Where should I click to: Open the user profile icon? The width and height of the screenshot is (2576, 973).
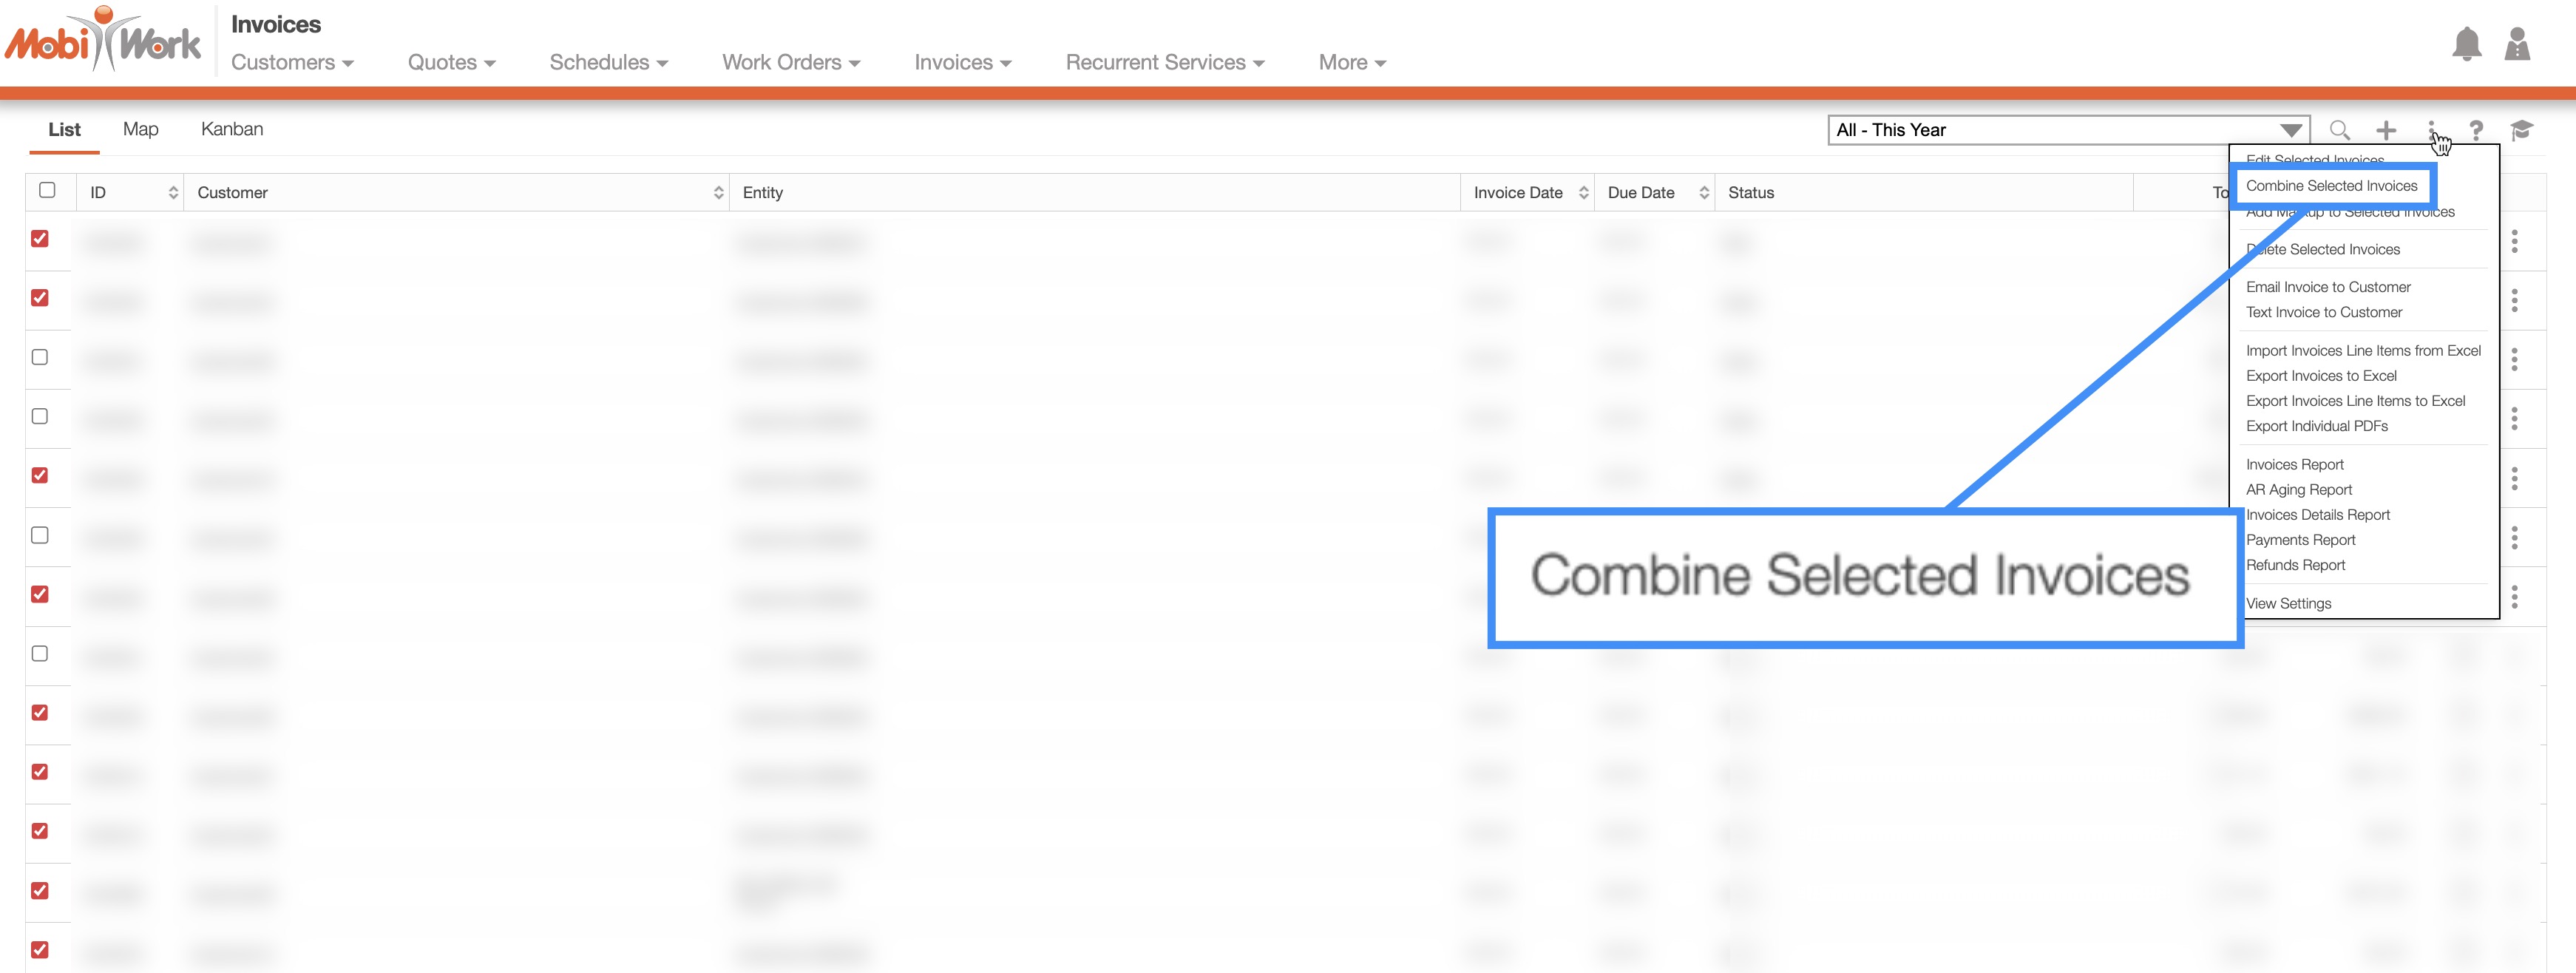point(2516,45)
